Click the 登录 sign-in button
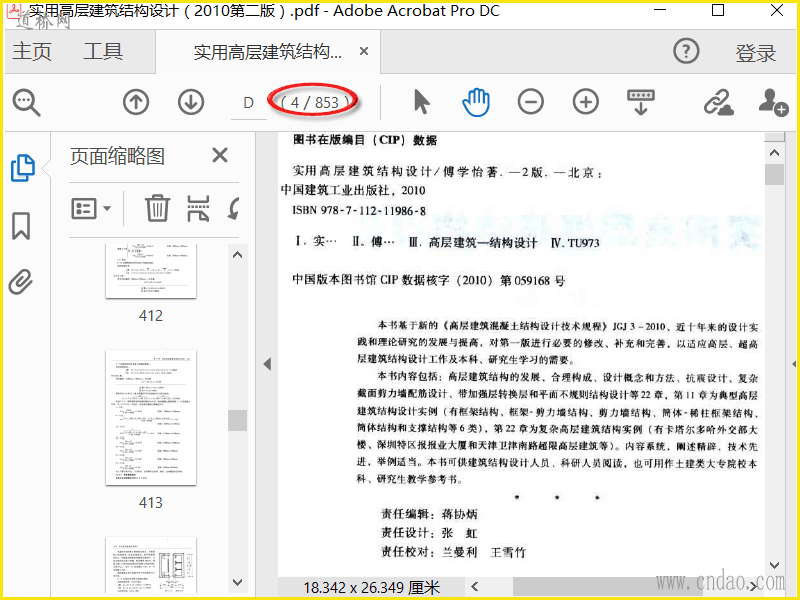 tap(756, 53)
